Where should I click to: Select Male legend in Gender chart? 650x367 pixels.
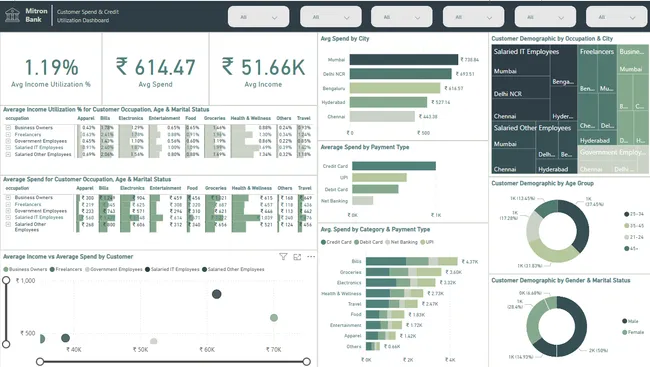pos(630,321)
